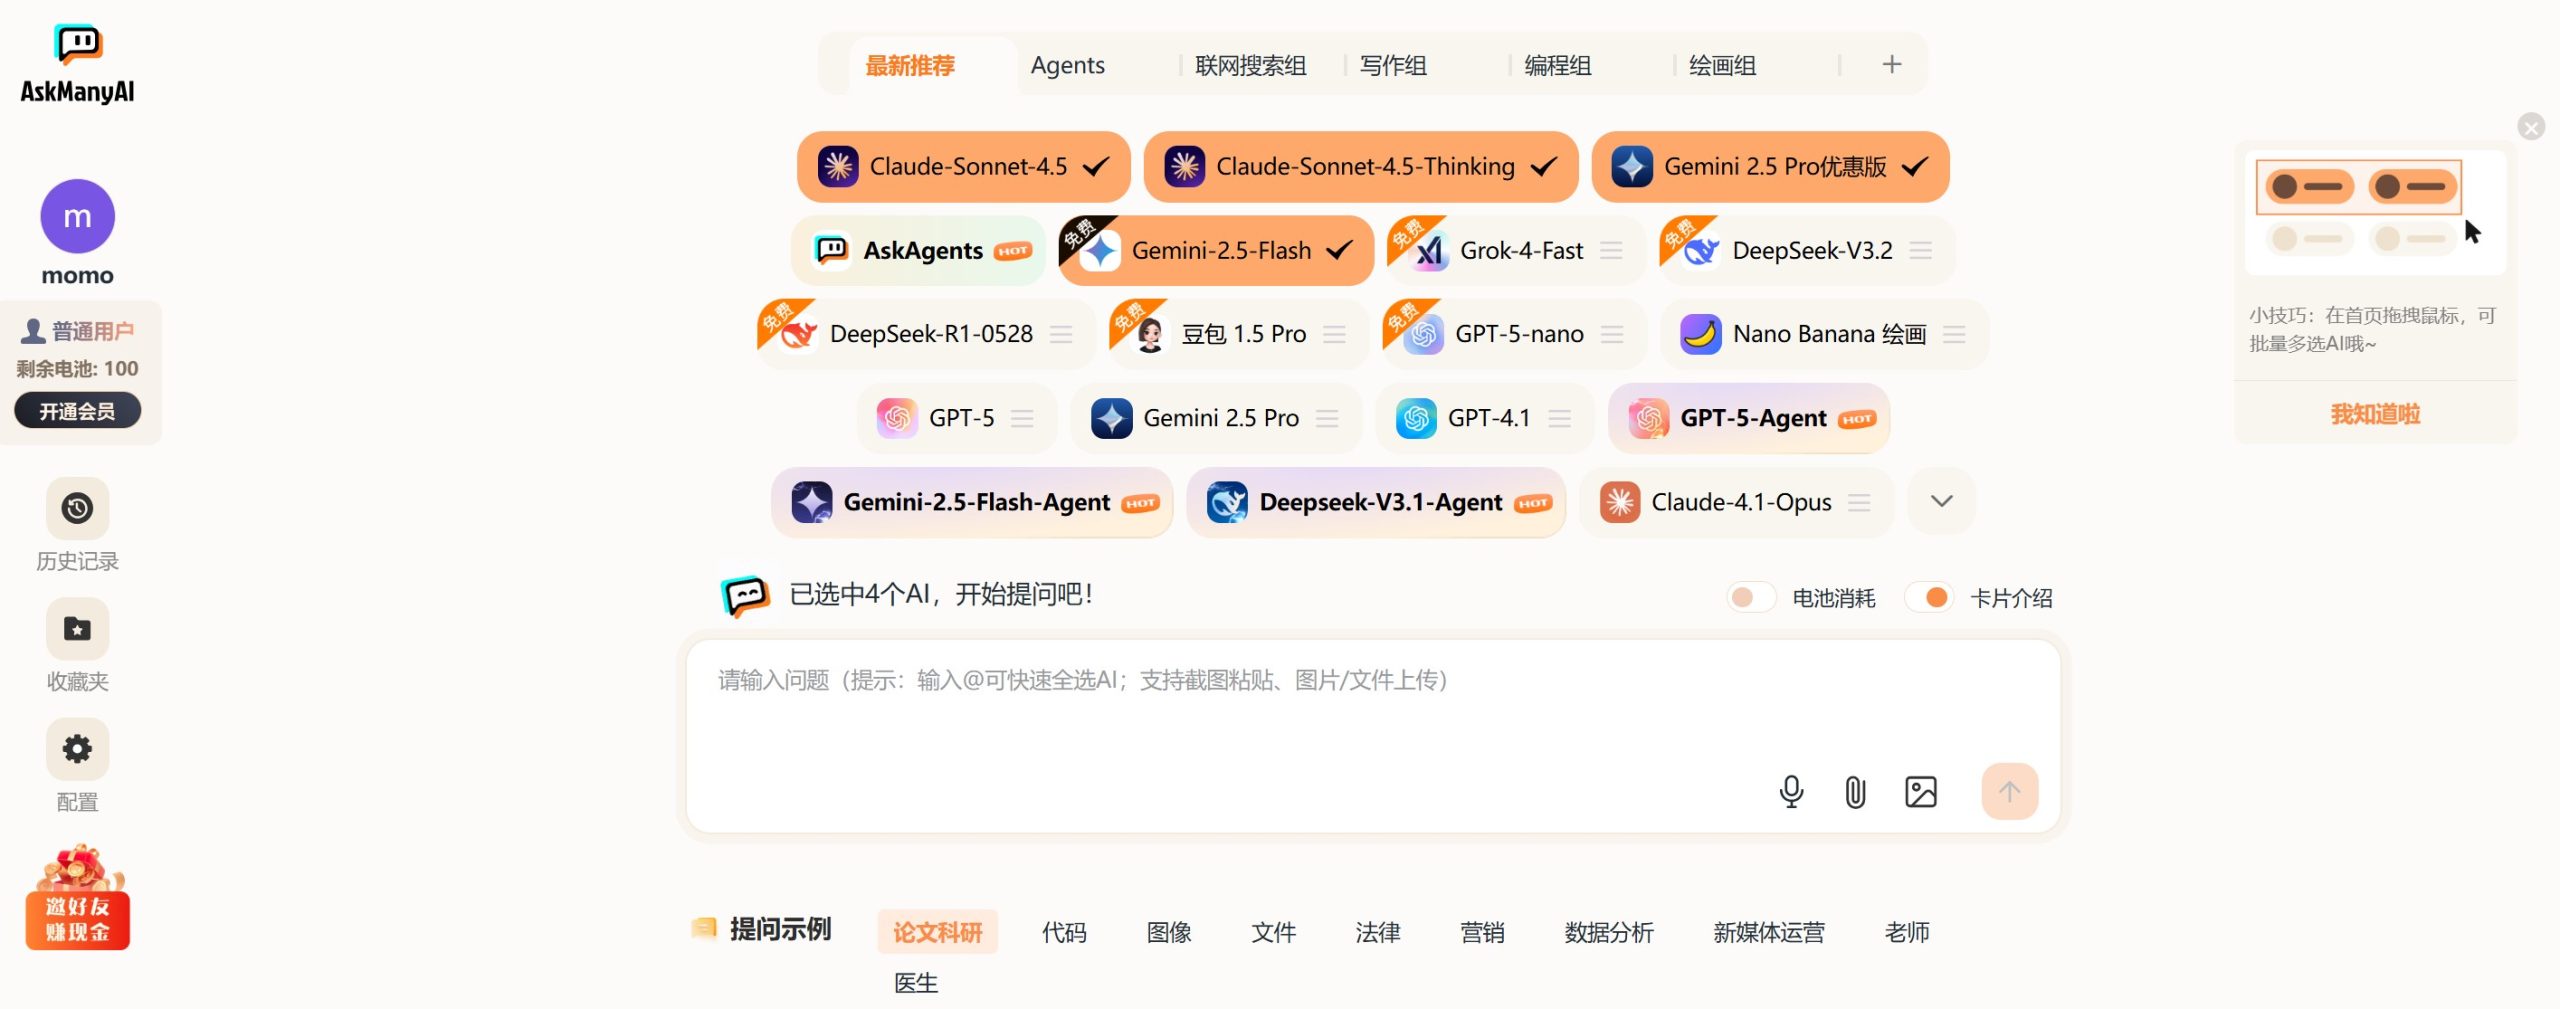Click the 开通会员 membership button

[77, 410]
